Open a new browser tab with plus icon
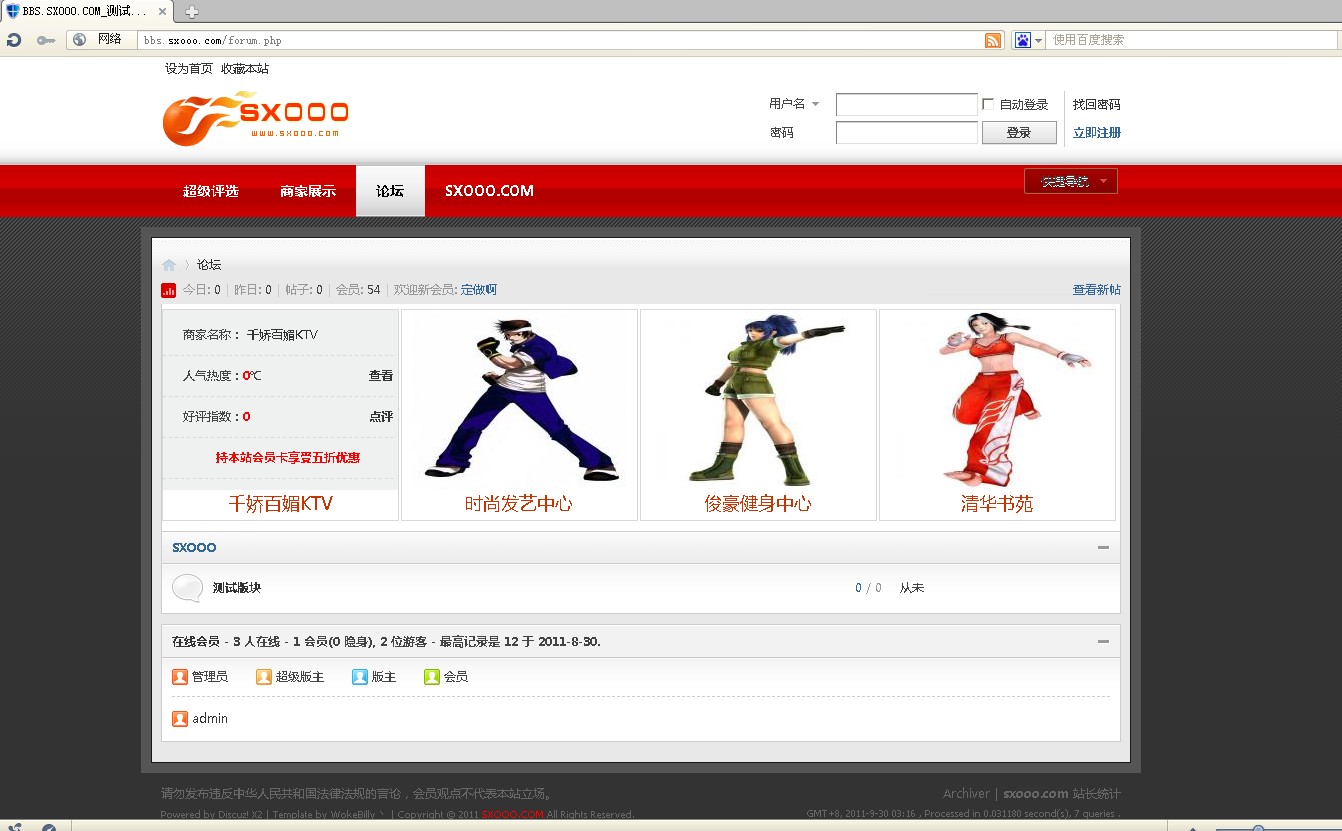Image resolution: width=1342 pixels, height=831 pixels. tap(191, 12)
